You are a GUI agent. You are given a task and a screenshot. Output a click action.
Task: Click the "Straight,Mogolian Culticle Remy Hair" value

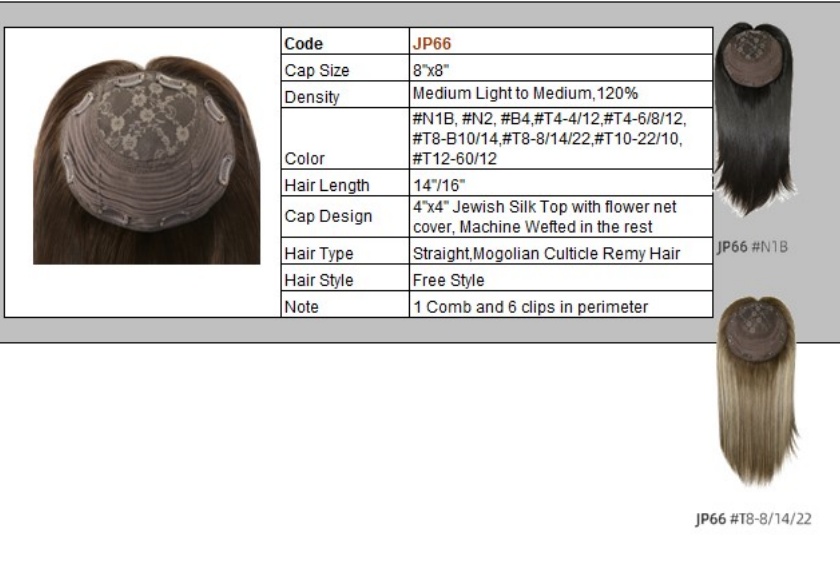546,254
